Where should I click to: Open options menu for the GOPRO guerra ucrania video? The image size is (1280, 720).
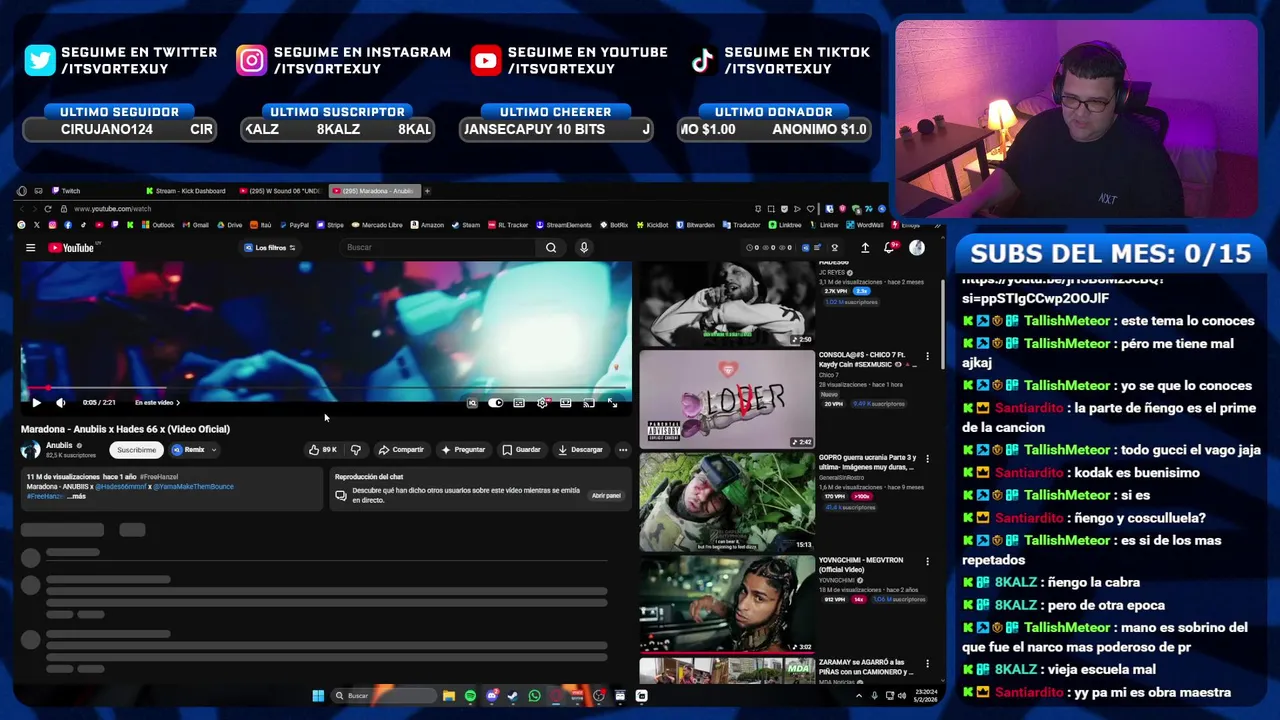(x=927, y=459)
